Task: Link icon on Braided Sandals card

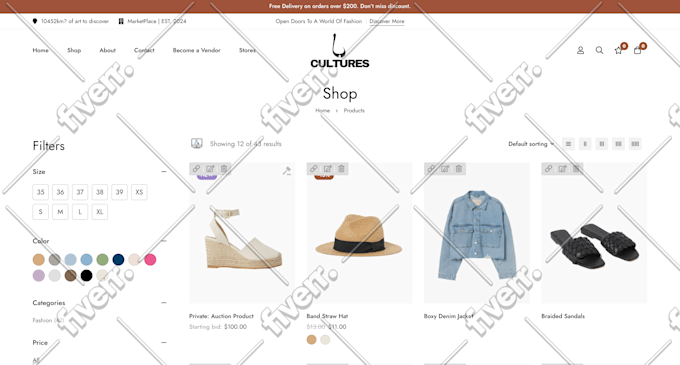Action: coord(549,169)
